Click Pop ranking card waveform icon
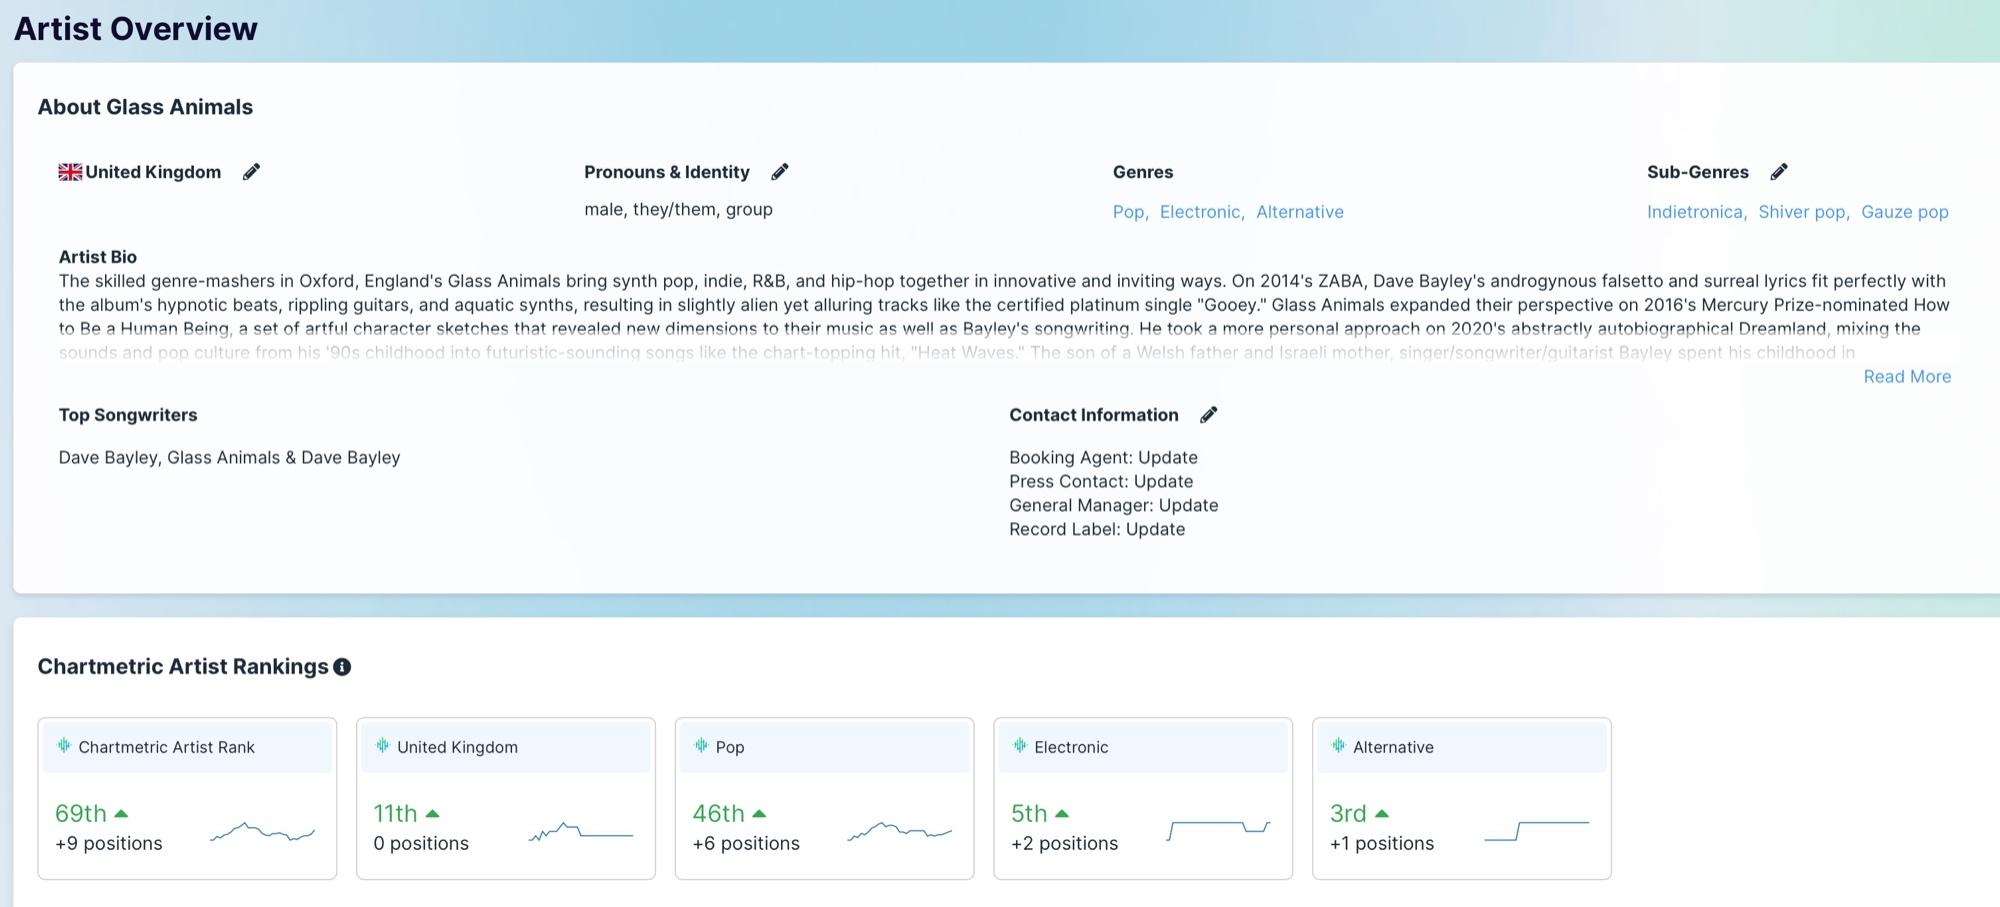 click(701, 746)
